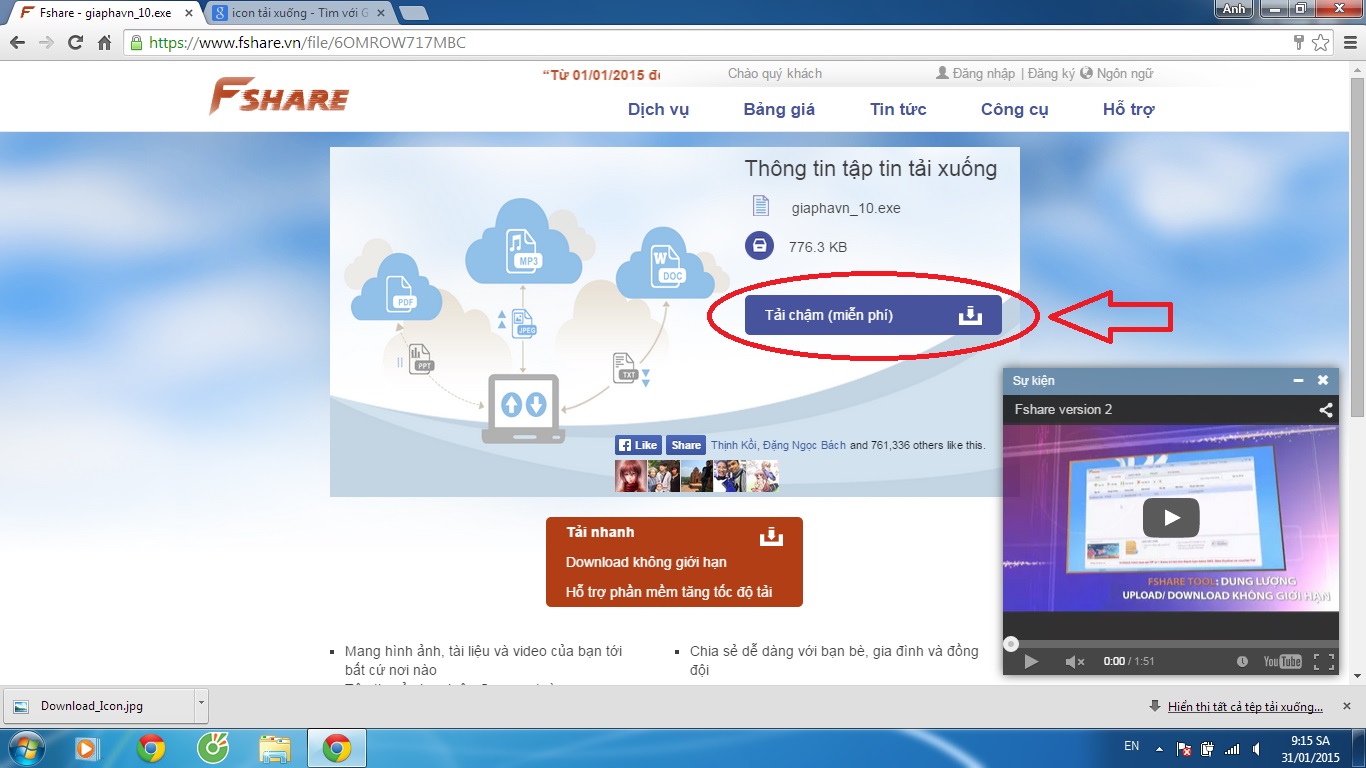Screen dimensions: 1366x768
Task: Click Tải nhanh download button
Action: pyautogui.click(x=674, y=562)
